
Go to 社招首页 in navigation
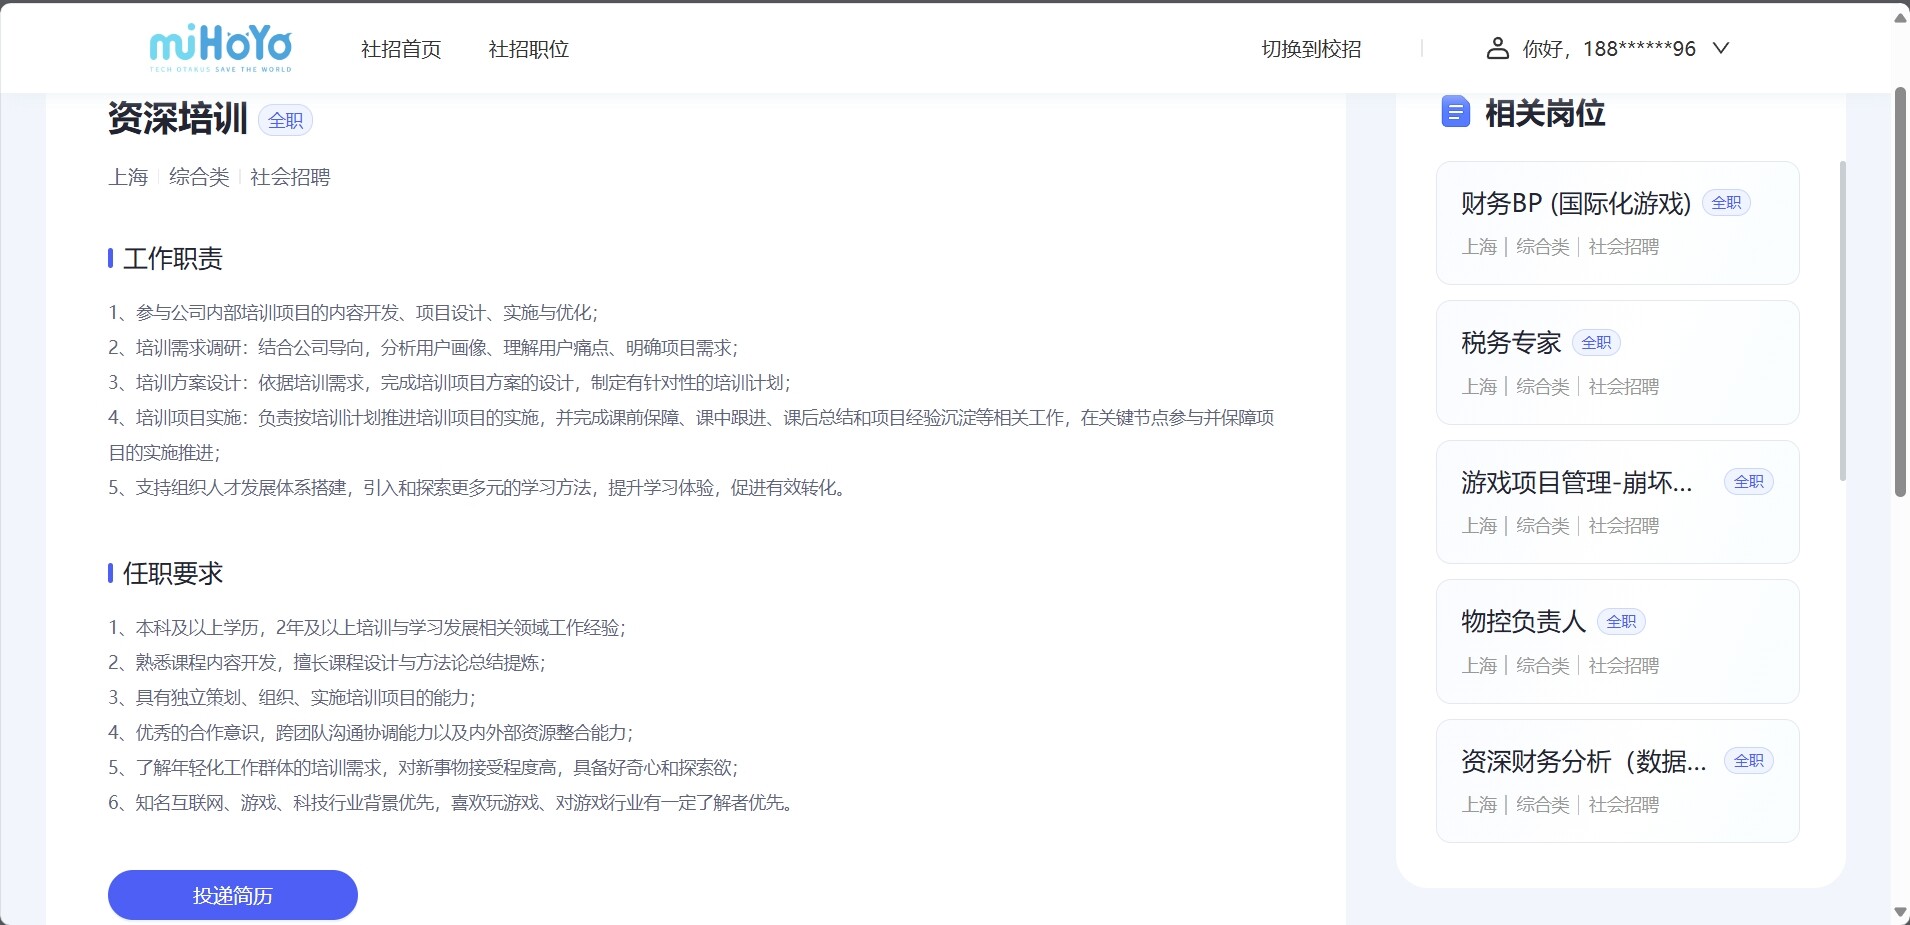point(401,49)
